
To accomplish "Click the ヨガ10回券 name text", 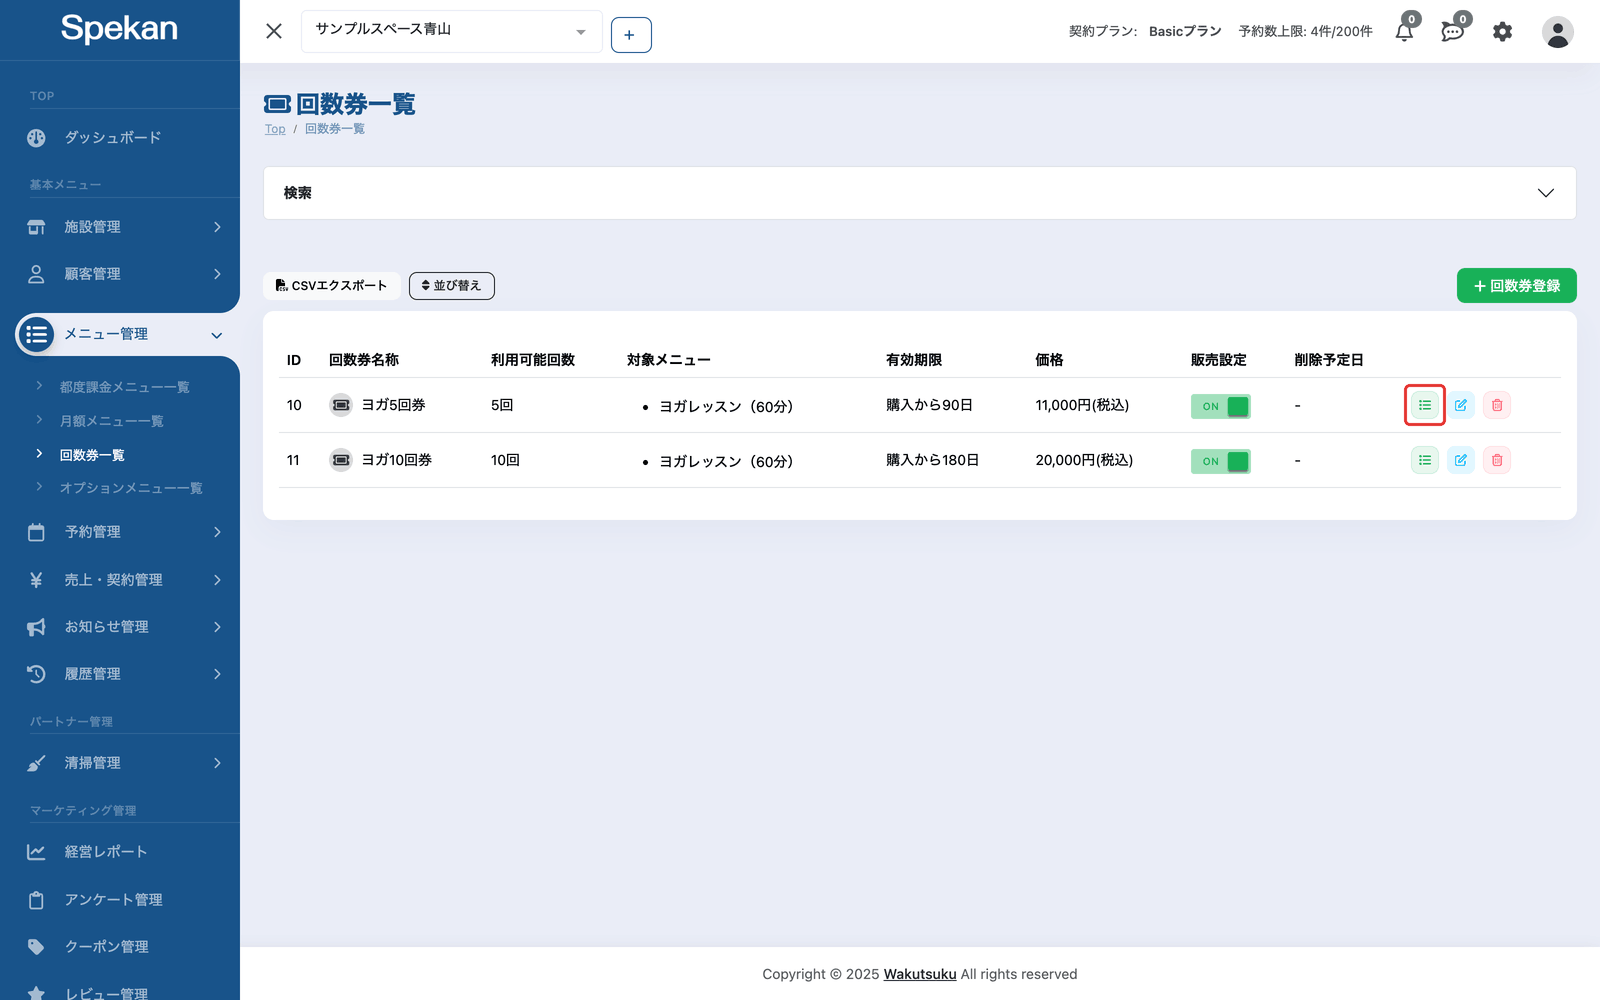I will tap(396, 460).
